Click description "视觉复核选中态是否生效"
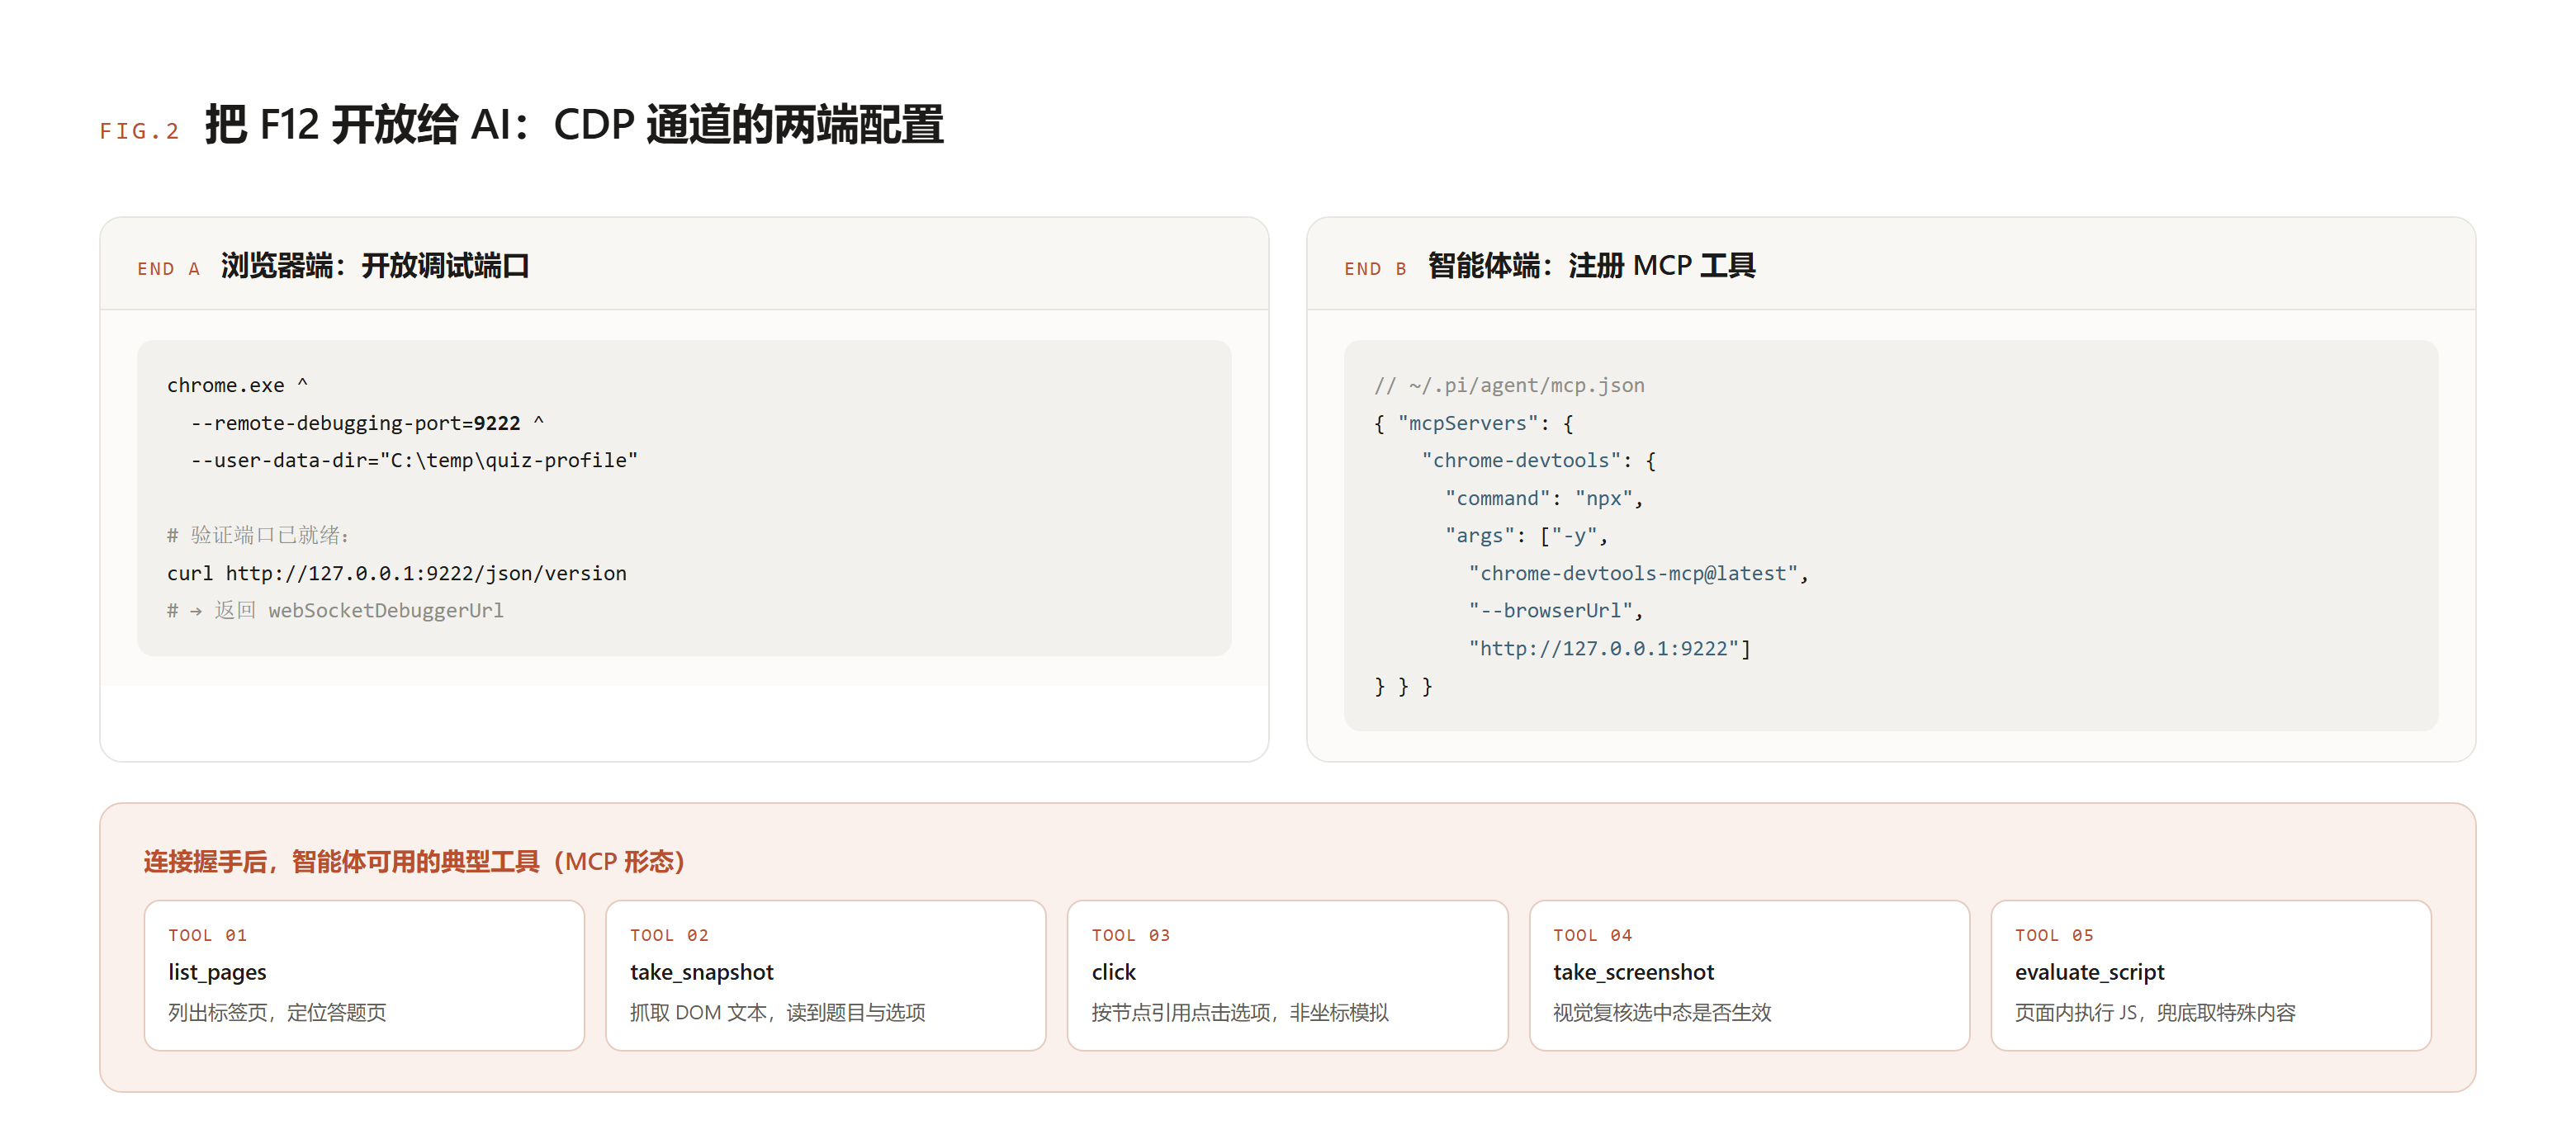The width and height of the screenshot is (2576, 1125). 1662,1012
